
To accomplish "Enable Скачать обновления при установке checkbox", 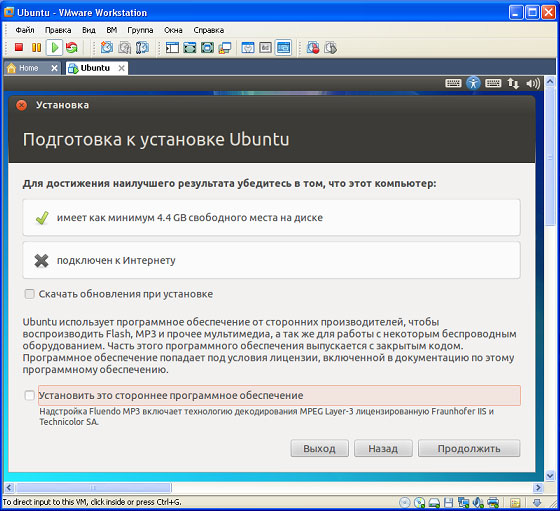I will tap(29, 294).
